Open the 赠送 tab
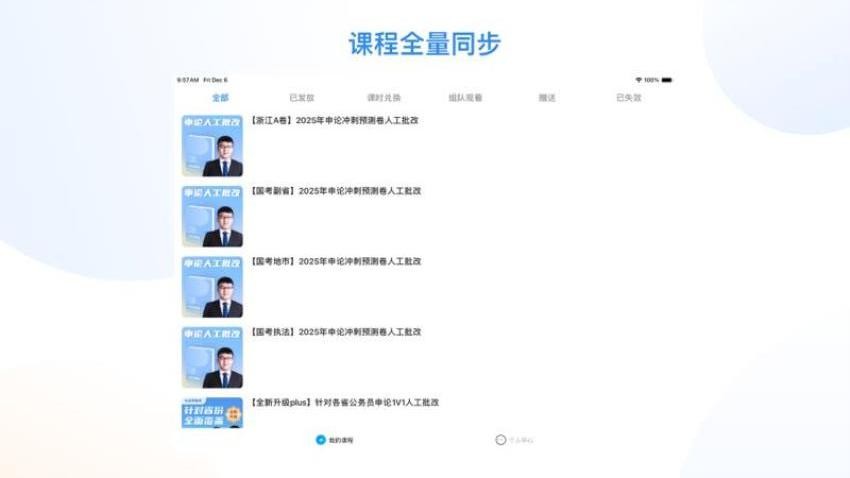 (x=547, y=98)
